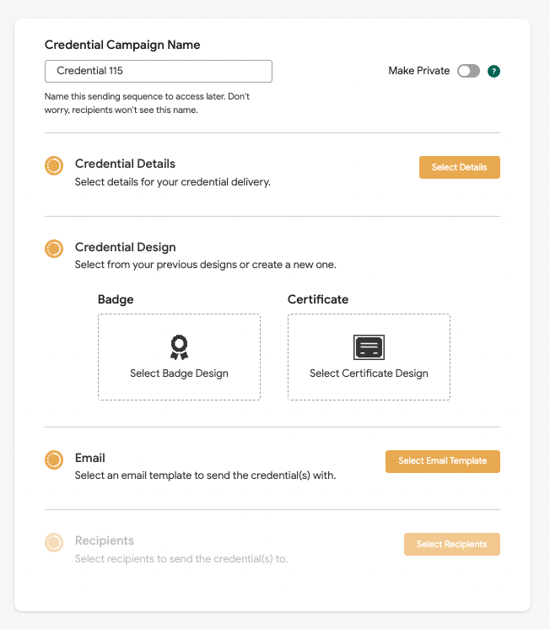Screen dimensions: 550x629
Task: Click the Select Details button
Action: point(459,167)
